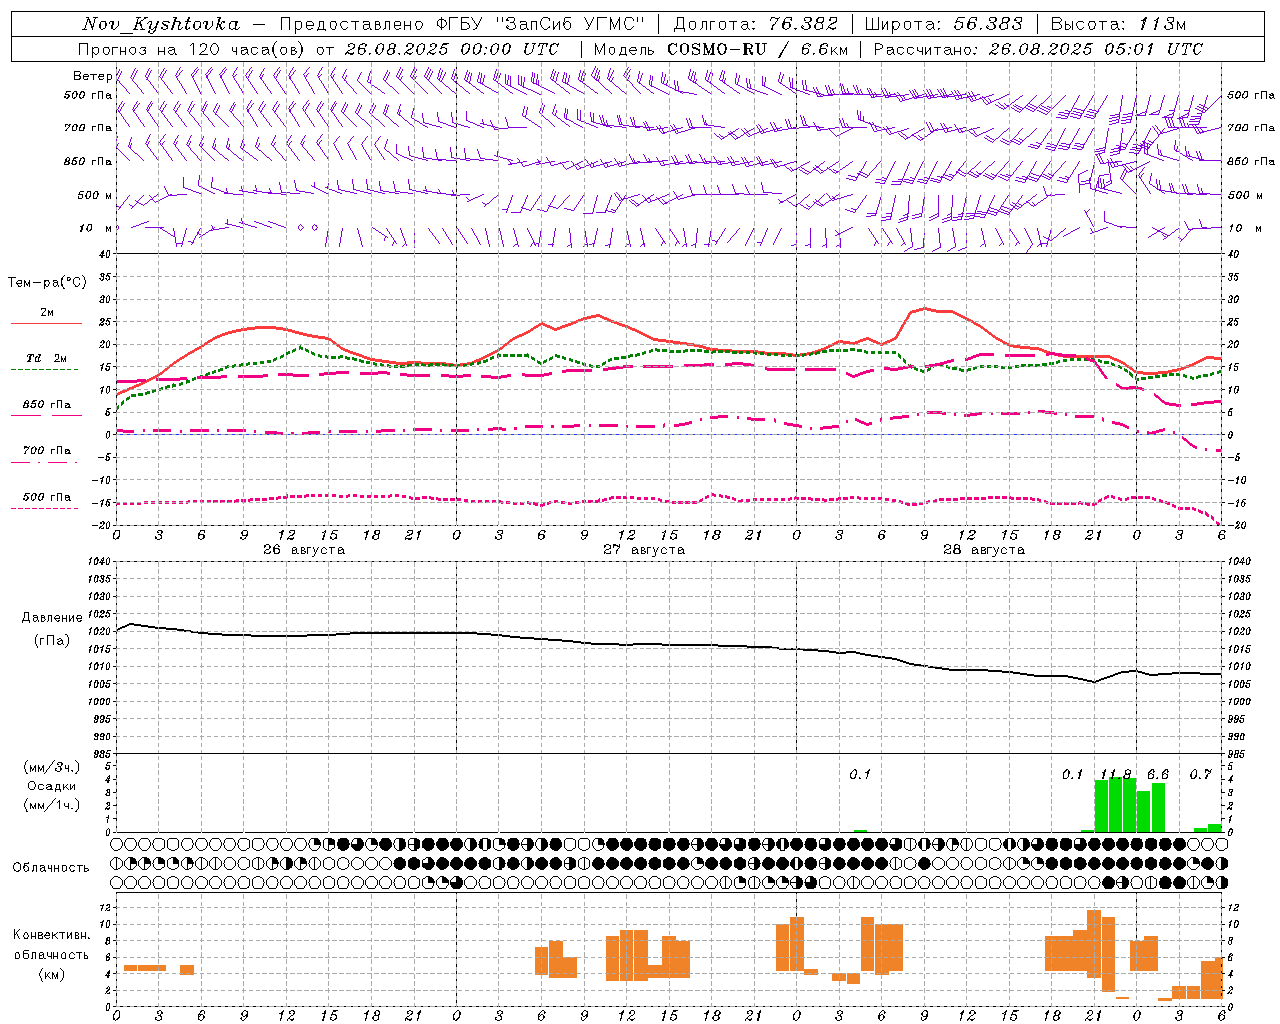
Task: Click the left '1020' pressure axis value
Action: 100,632
